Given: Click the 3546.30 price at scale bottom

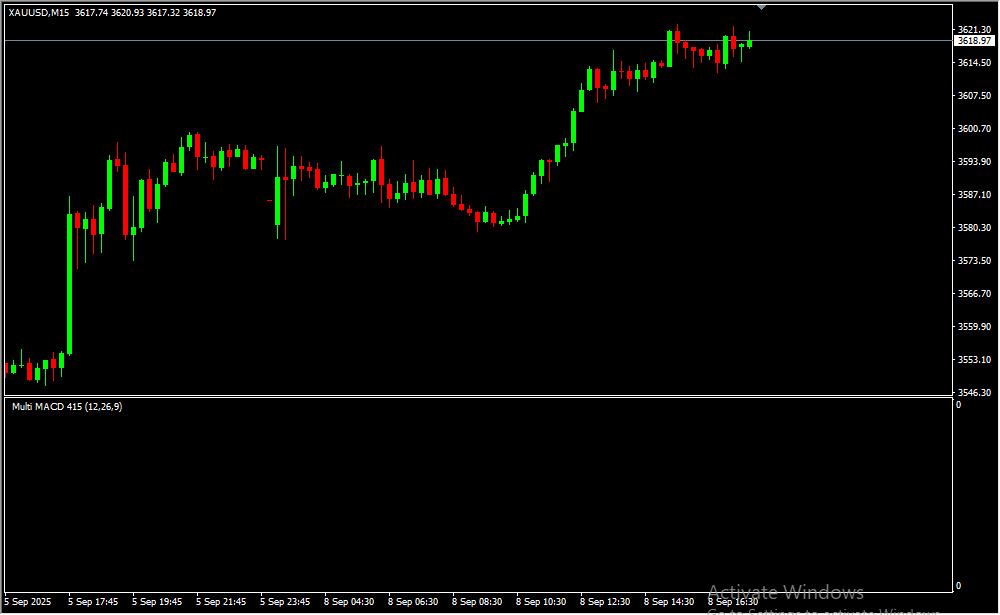Looking at the screenshot, I should coord(973,393).
